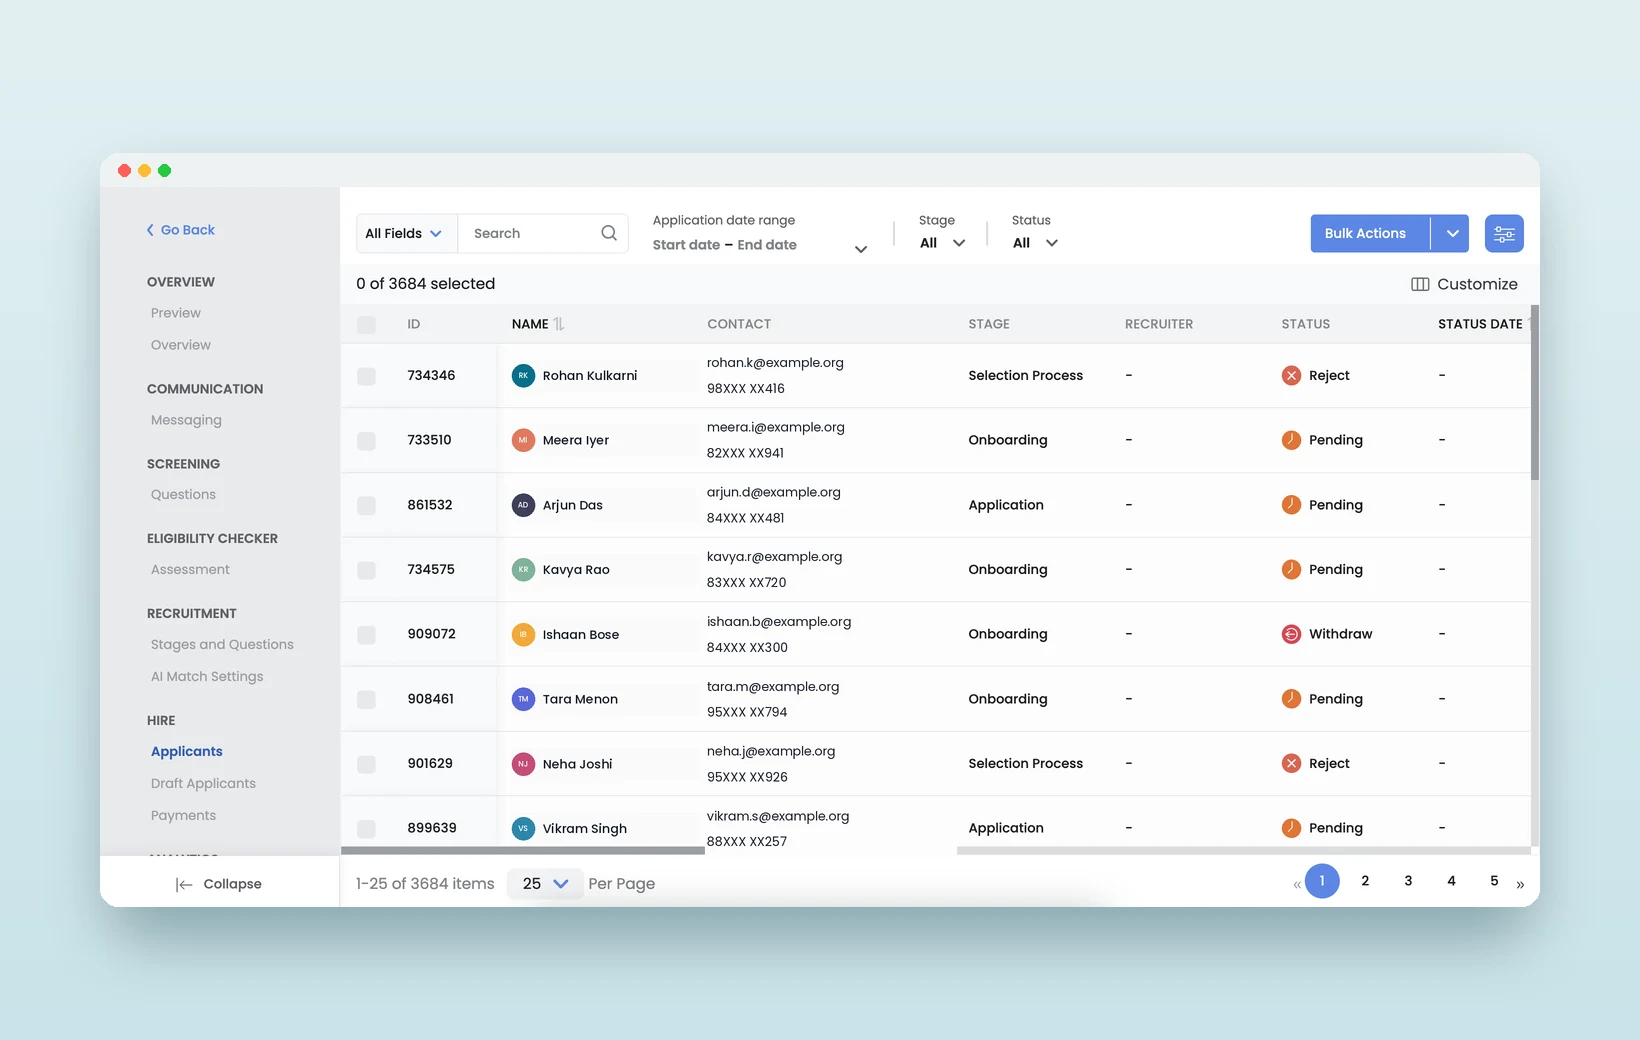Sort by the NAME column arrows

point(559,324)
